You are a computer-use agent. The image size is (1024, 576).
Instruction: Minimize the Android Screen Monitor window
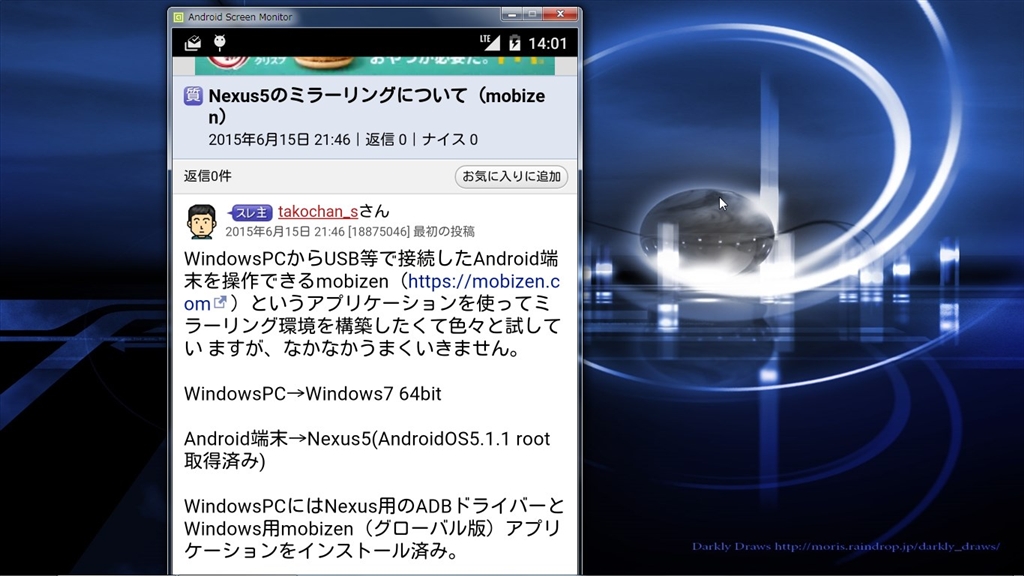(511, 14)
